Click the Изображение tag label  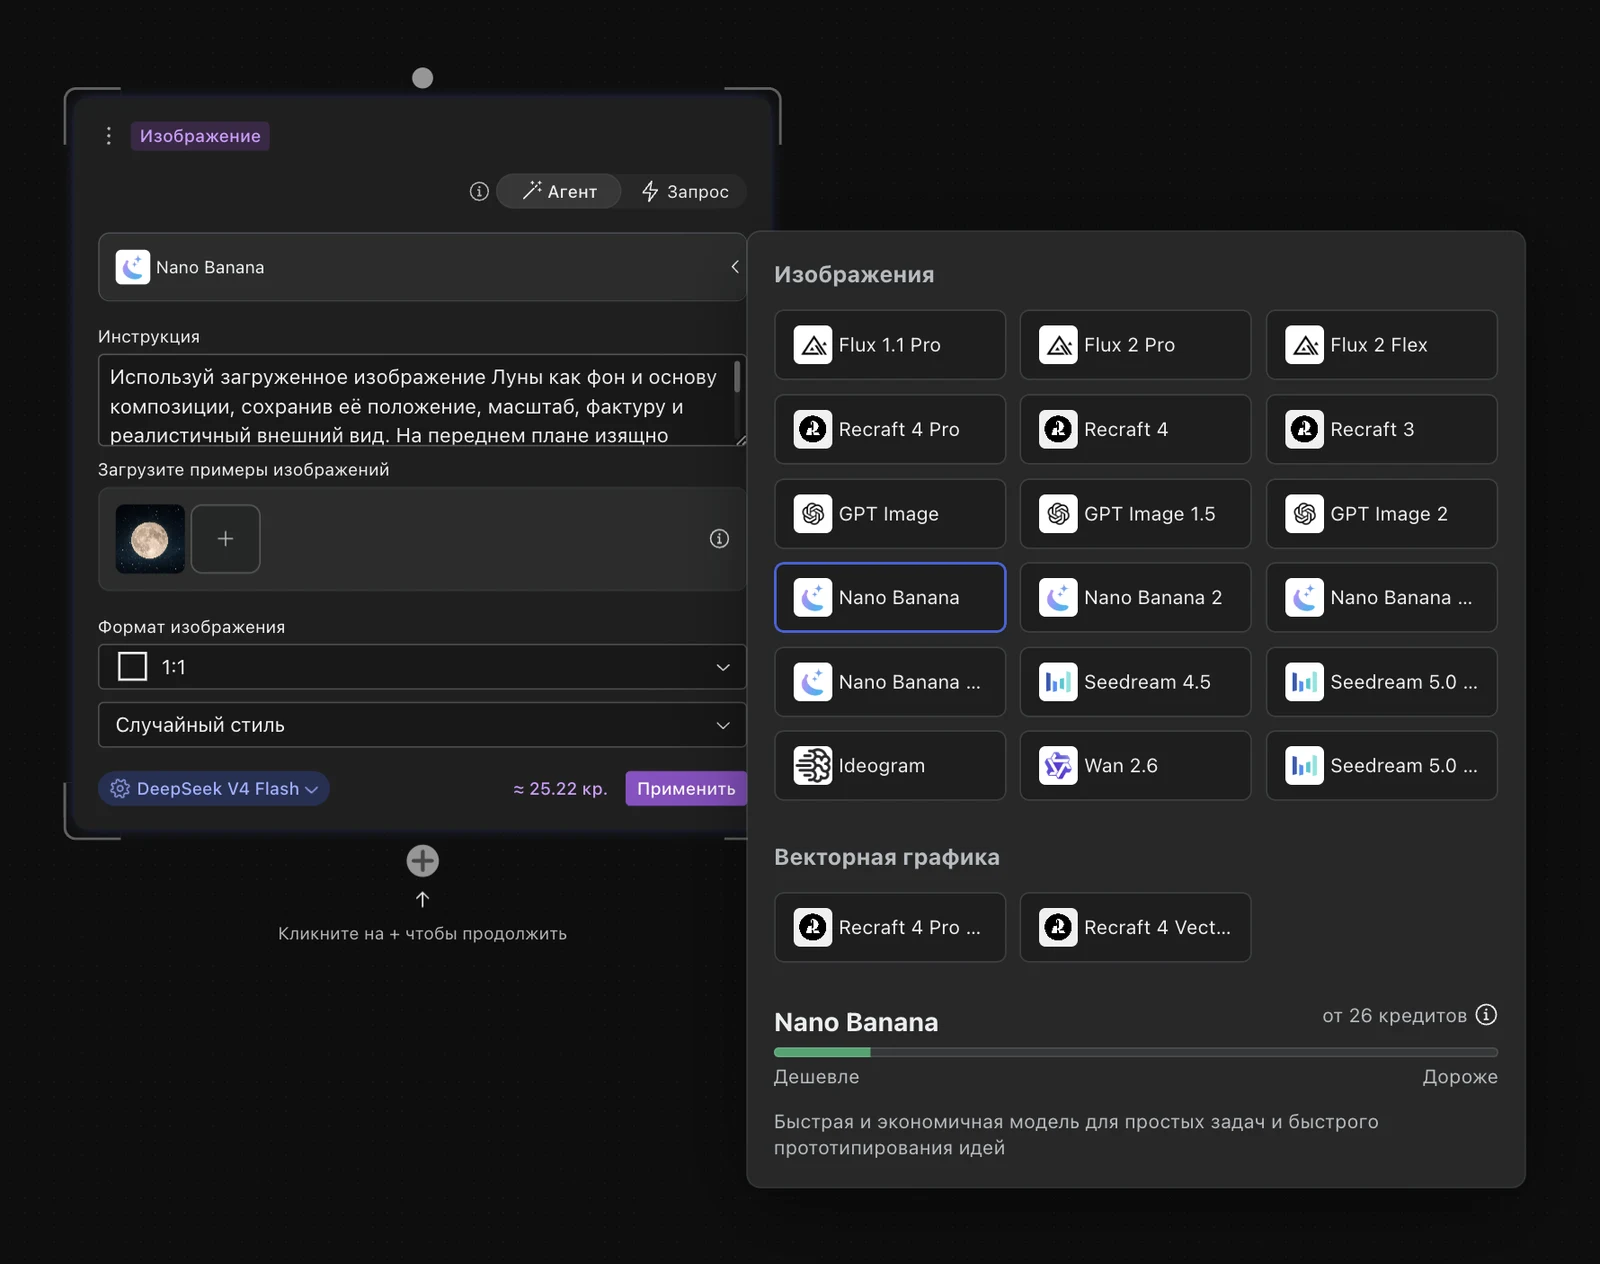click(200, 136)
